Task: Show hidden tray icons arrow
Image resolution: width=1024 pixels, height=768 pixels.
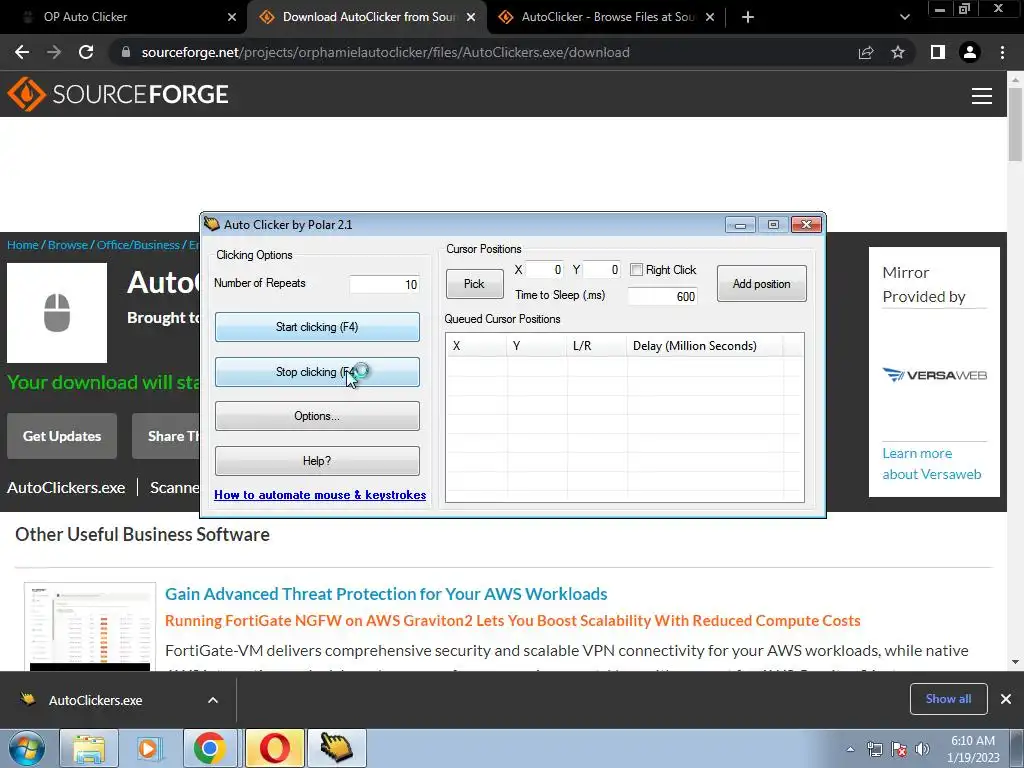Action: pyautogui.click(x=850, y=749)
